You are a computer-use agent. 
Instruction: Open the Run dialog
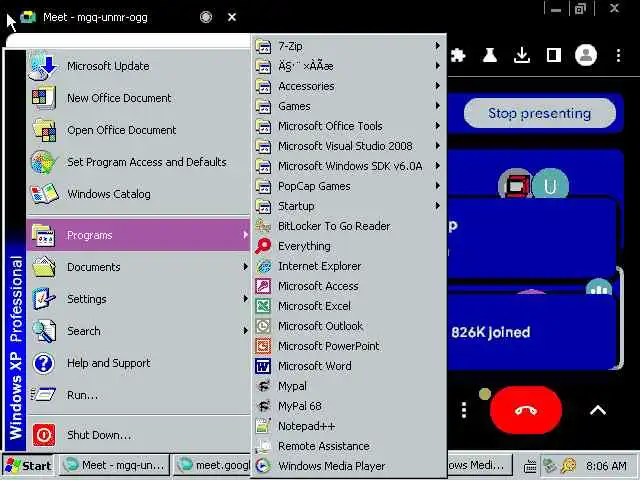click(138, 395)
